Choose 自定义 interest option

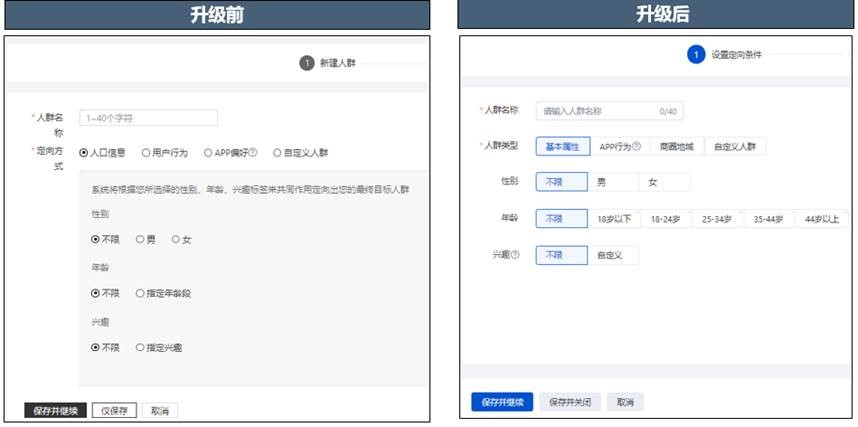pos(612,255)
